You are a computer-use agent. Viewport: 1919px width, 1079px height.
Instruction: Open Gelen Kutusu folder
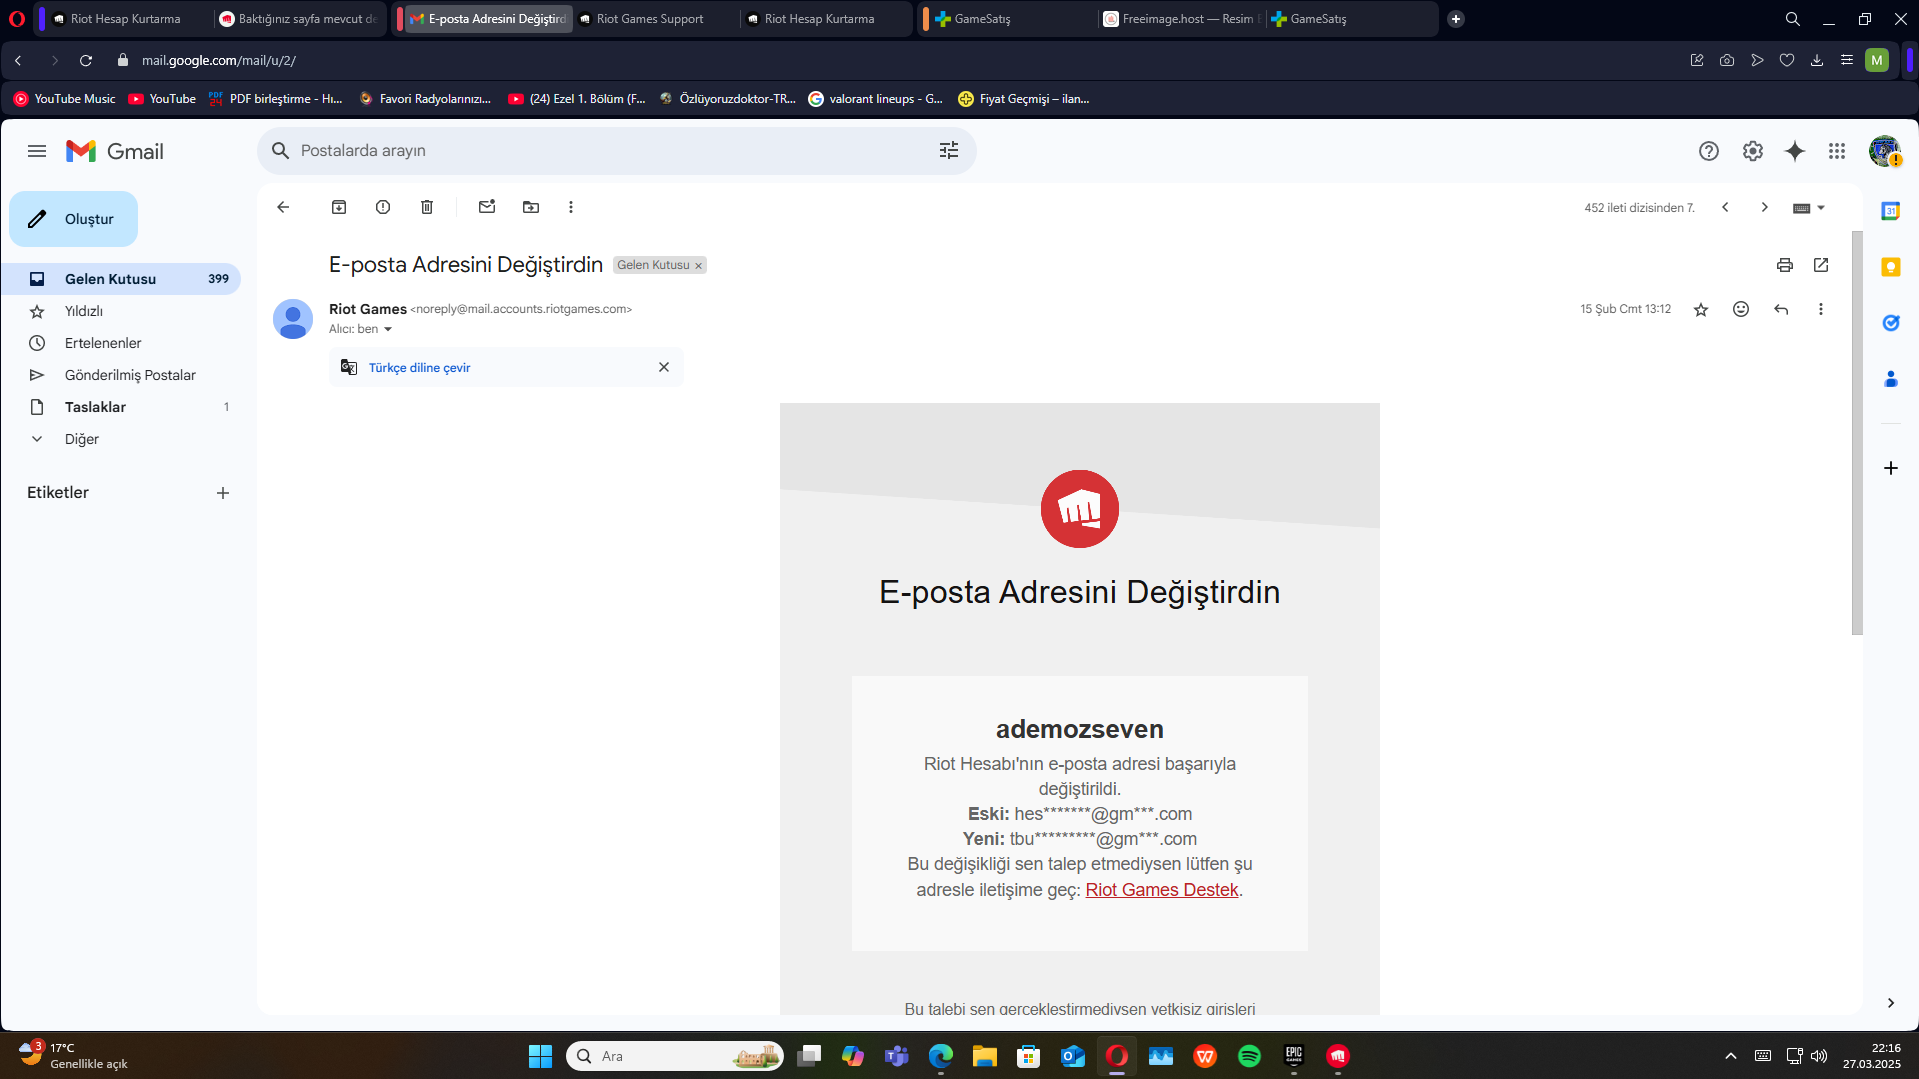point(120,279)
